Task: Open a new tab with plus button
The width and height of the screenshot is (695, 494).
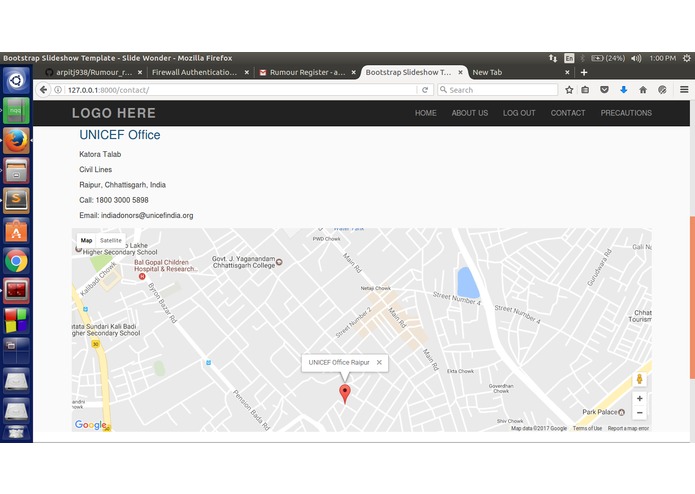Action: coord(584,72)
